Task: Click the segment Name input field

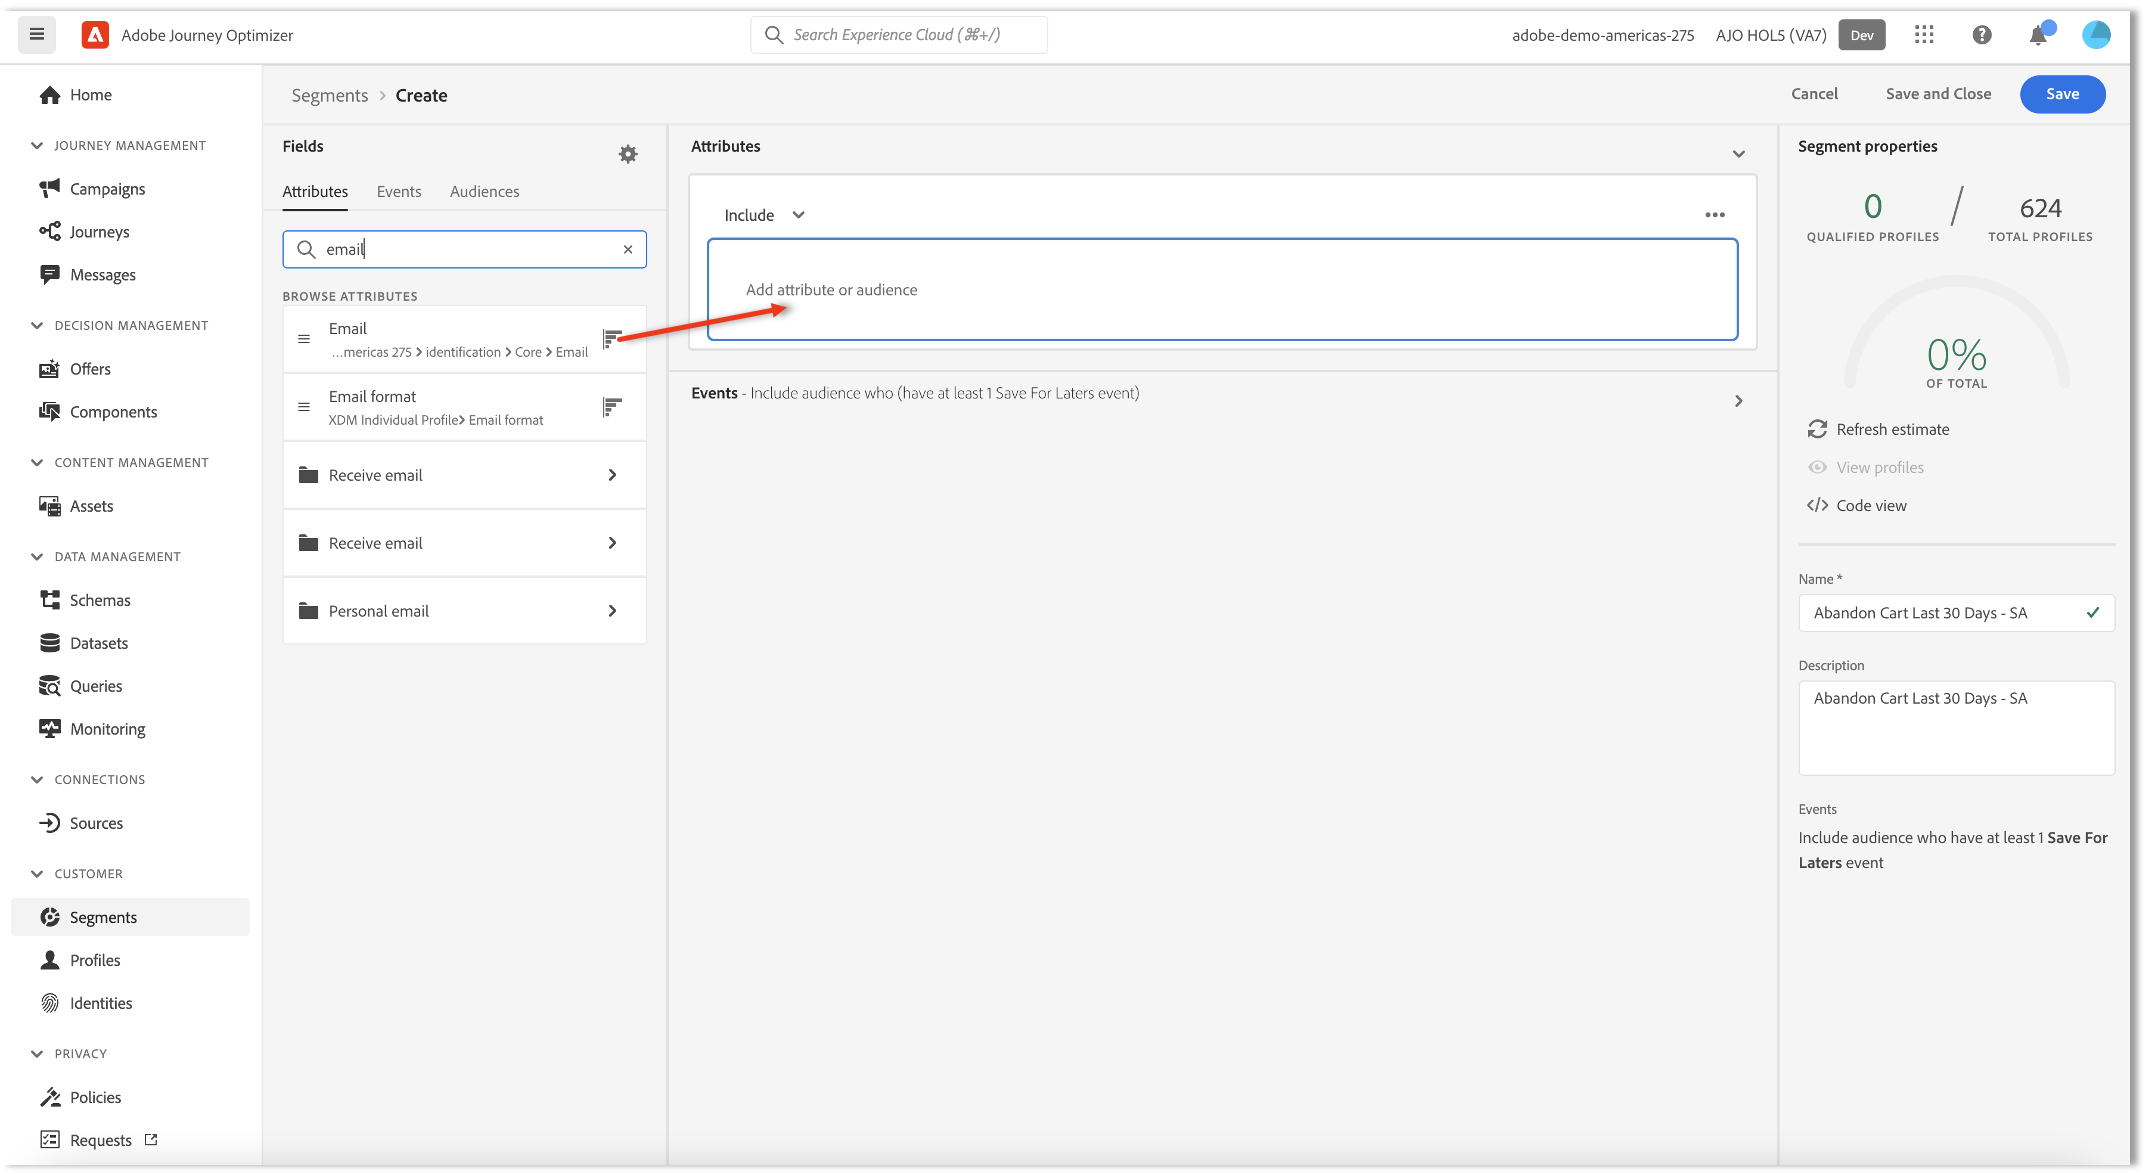Action: coord(1956,613)
